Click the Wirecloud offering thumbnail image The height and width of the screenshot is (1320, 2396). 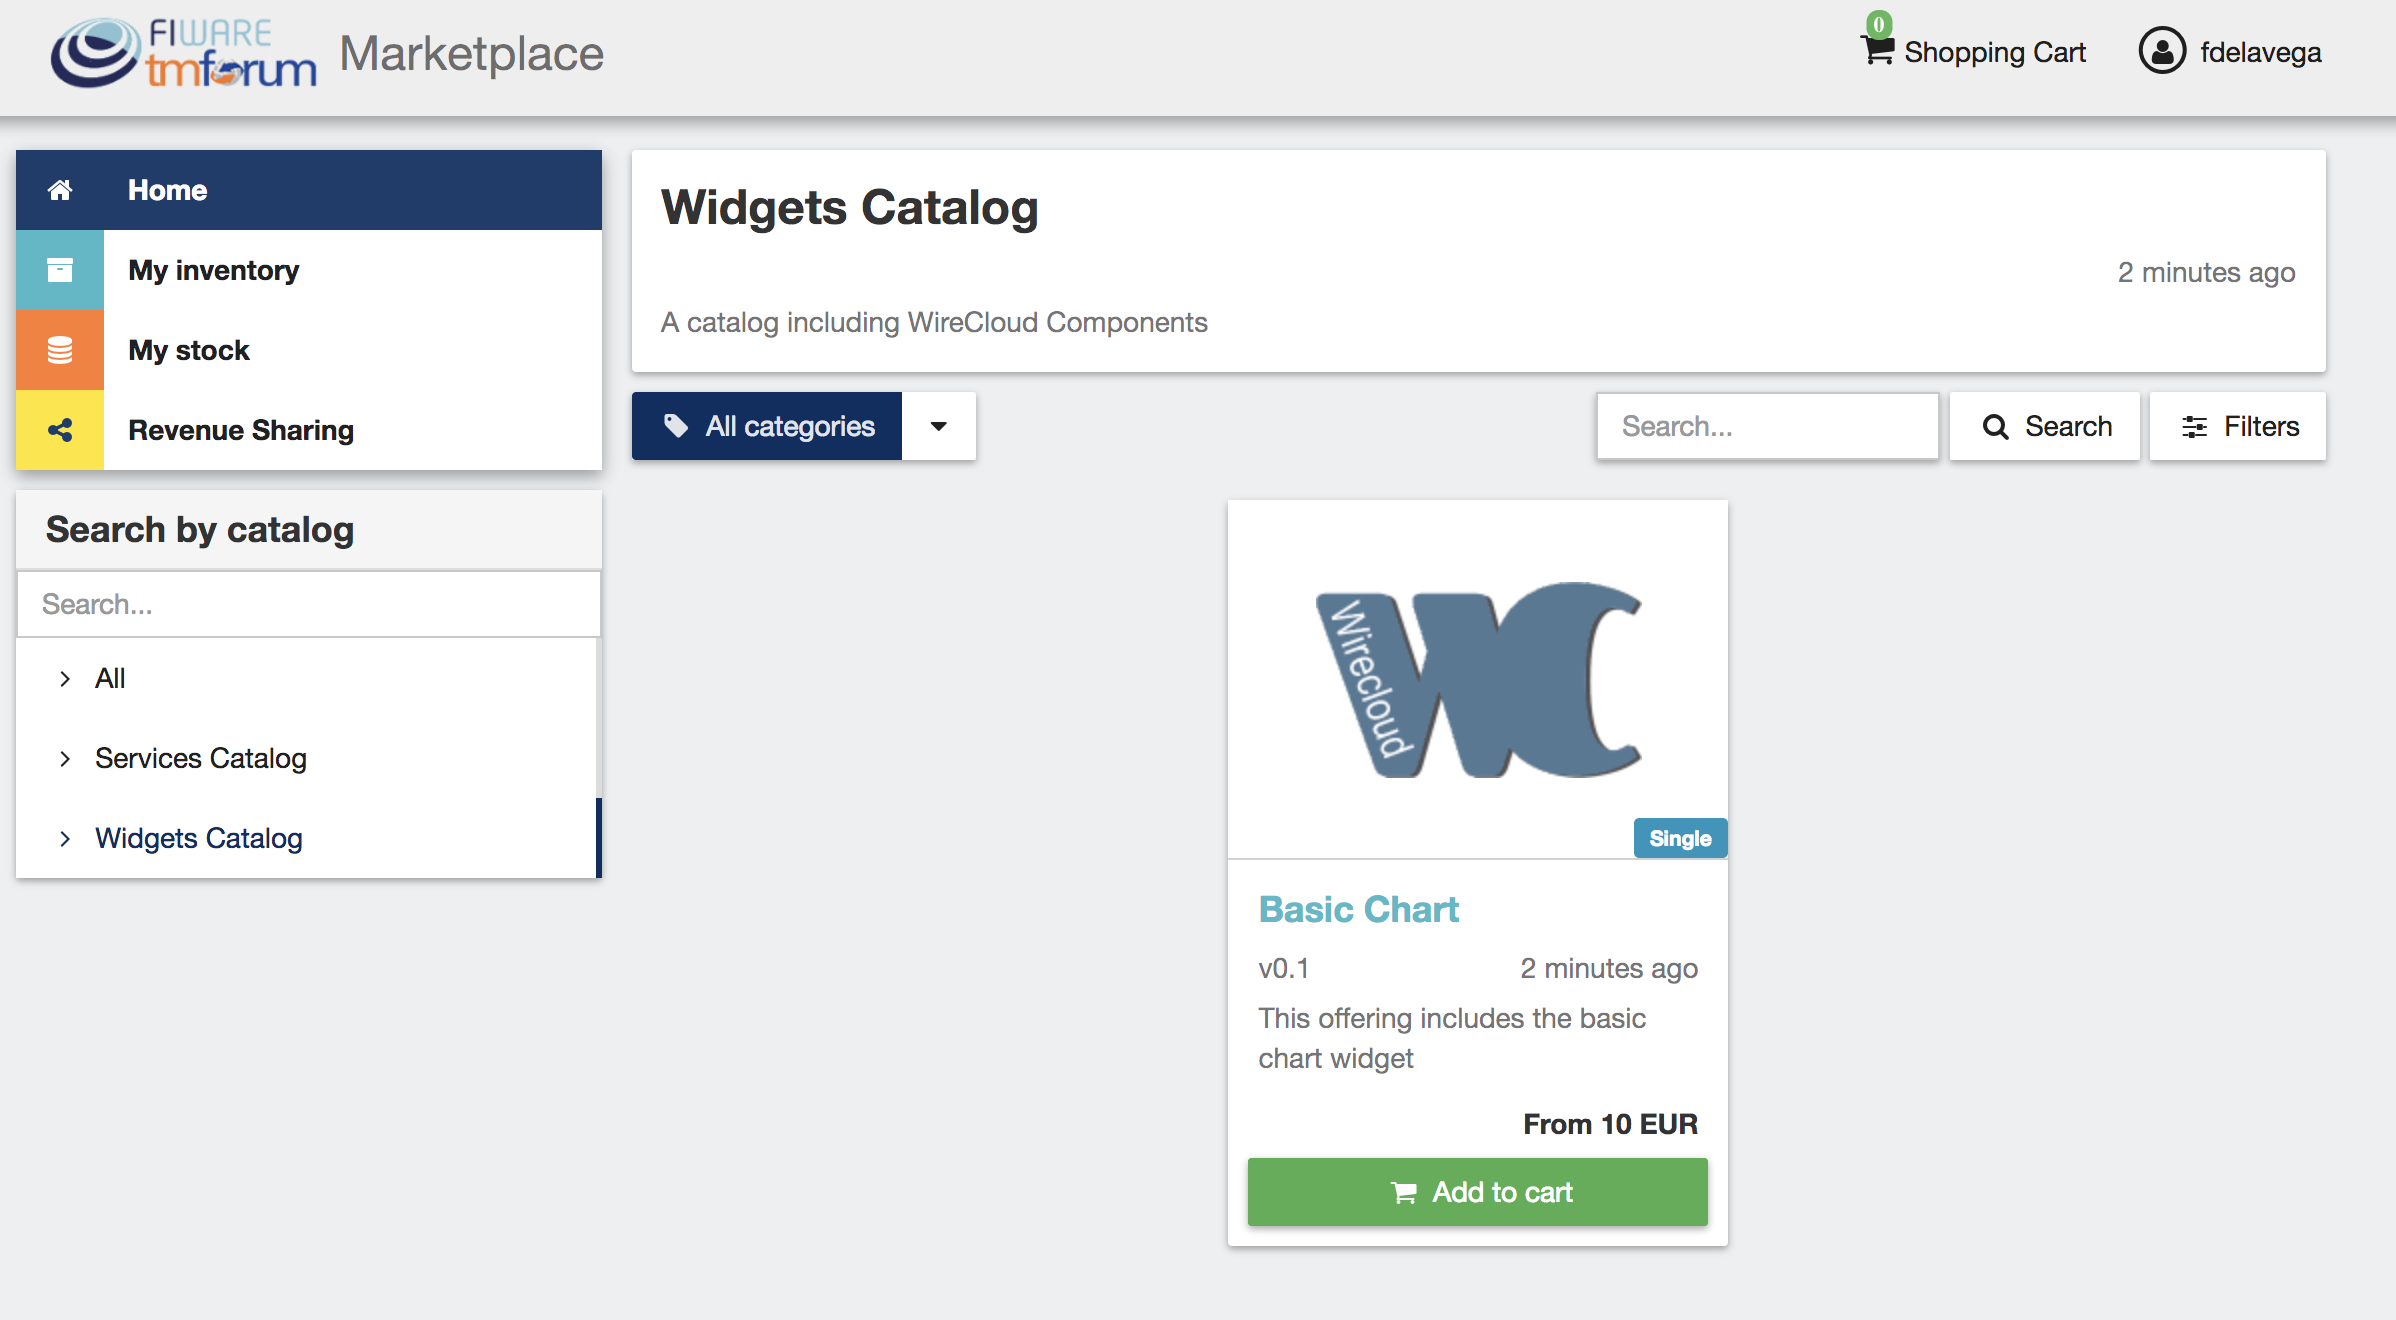pos(1478,679)
